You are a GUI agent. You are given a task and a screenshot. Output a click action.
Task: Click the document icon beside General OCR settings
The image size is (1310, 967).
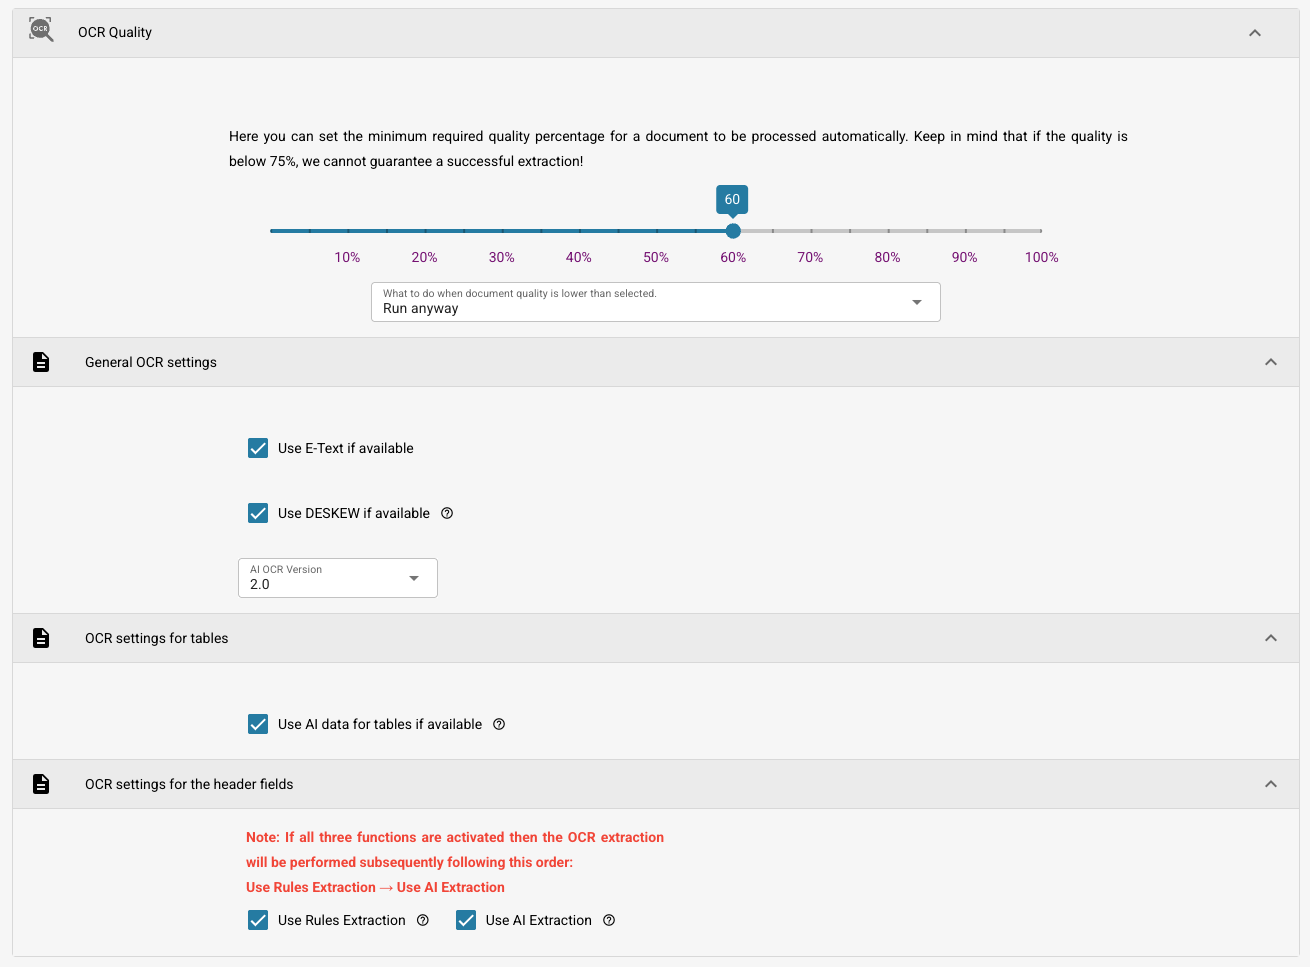click(x=41, y=362)
